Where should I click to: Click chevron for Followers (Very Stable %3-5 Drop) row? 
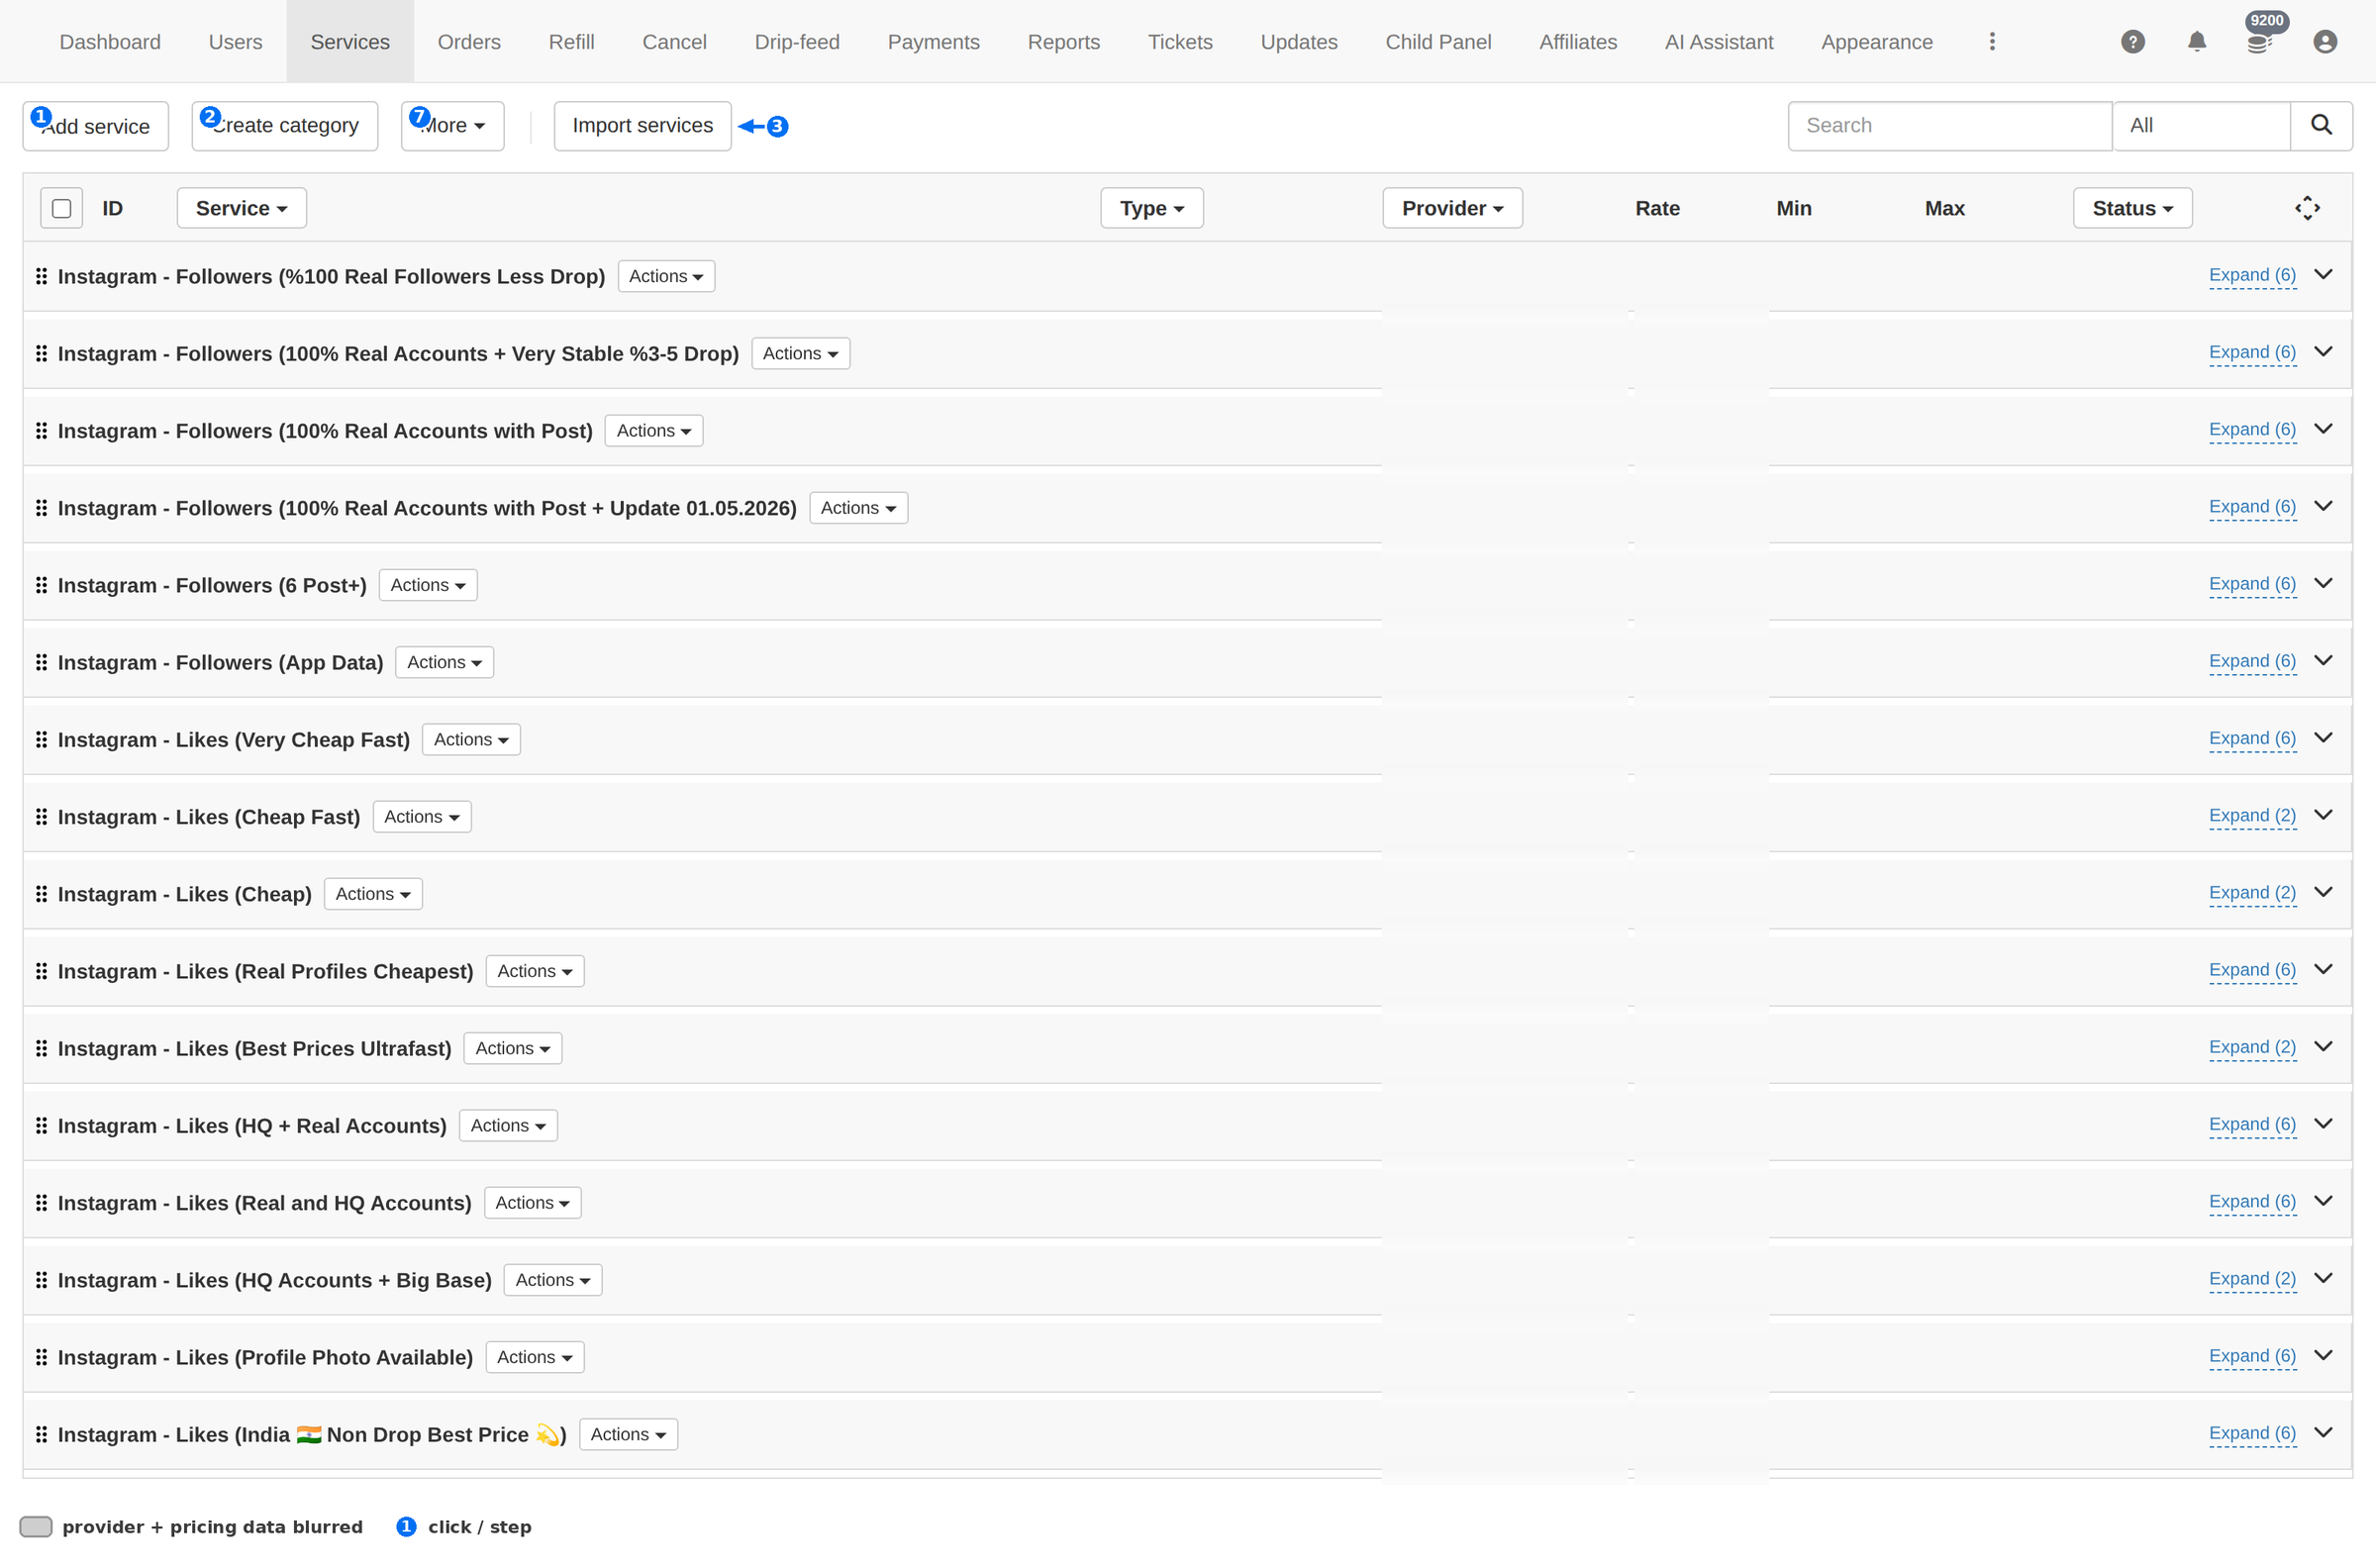2323,352
